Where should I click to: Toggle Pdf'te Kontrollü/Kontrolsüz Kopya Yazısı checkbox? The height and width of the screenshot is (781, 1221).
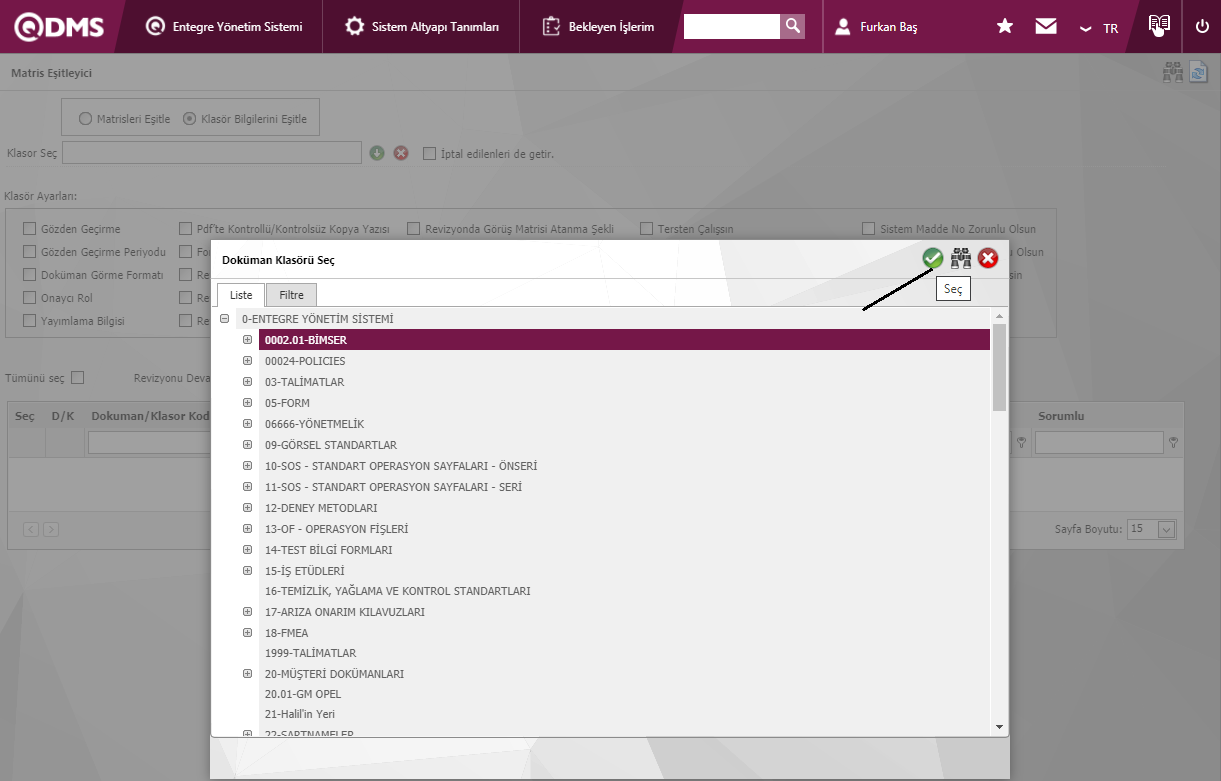click(x=186, y=229)
